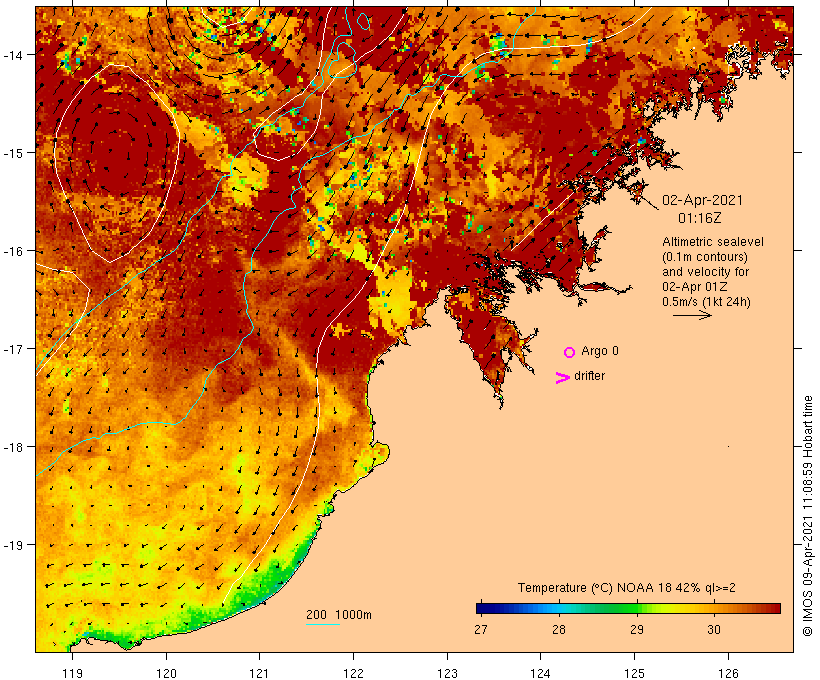This screenshot has height=680, width=820.
Task: Click the '200 1000m' depth contour label
Action: (x=339, y=615)
